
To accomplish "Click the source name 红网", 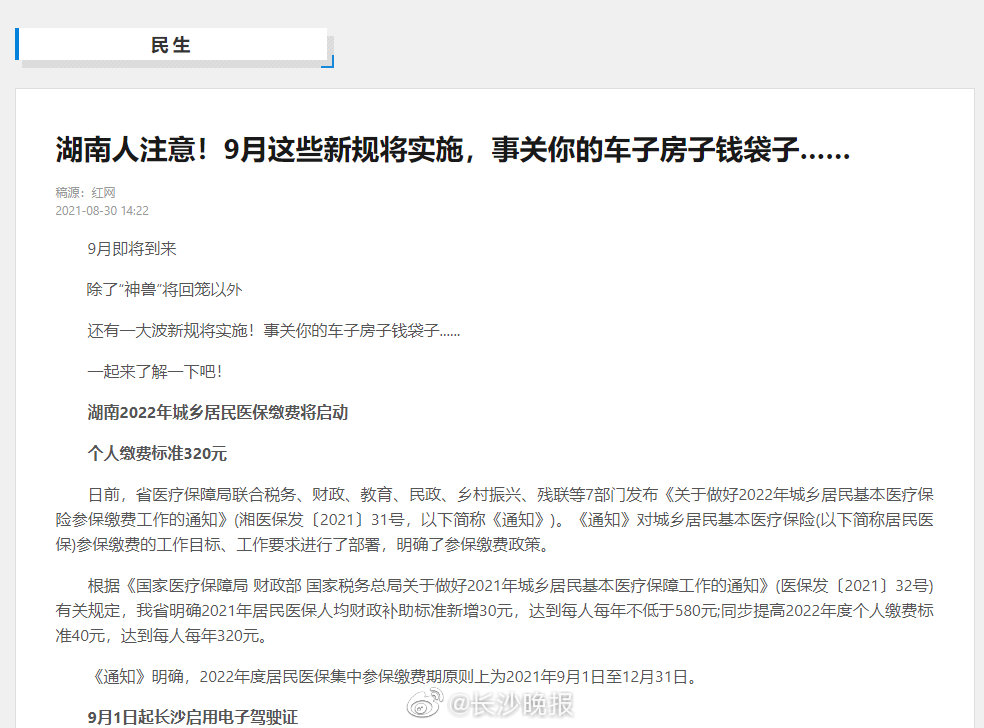I will click(x=104, y=192).
